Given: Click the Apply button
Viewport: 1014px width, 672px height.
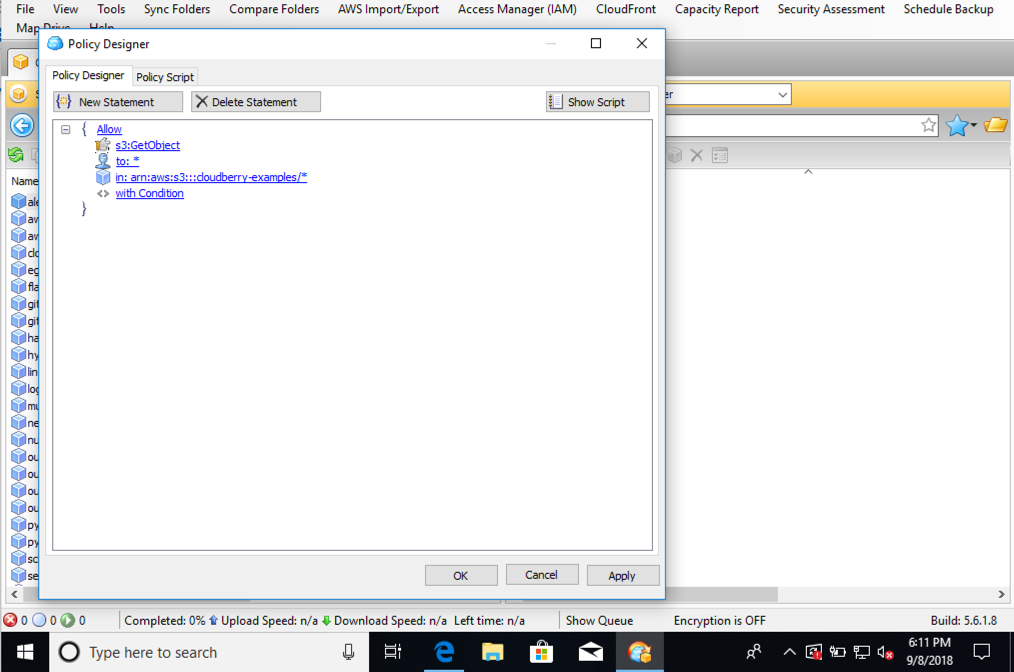Looking at the screenshot, I should [x=623, y=574].
